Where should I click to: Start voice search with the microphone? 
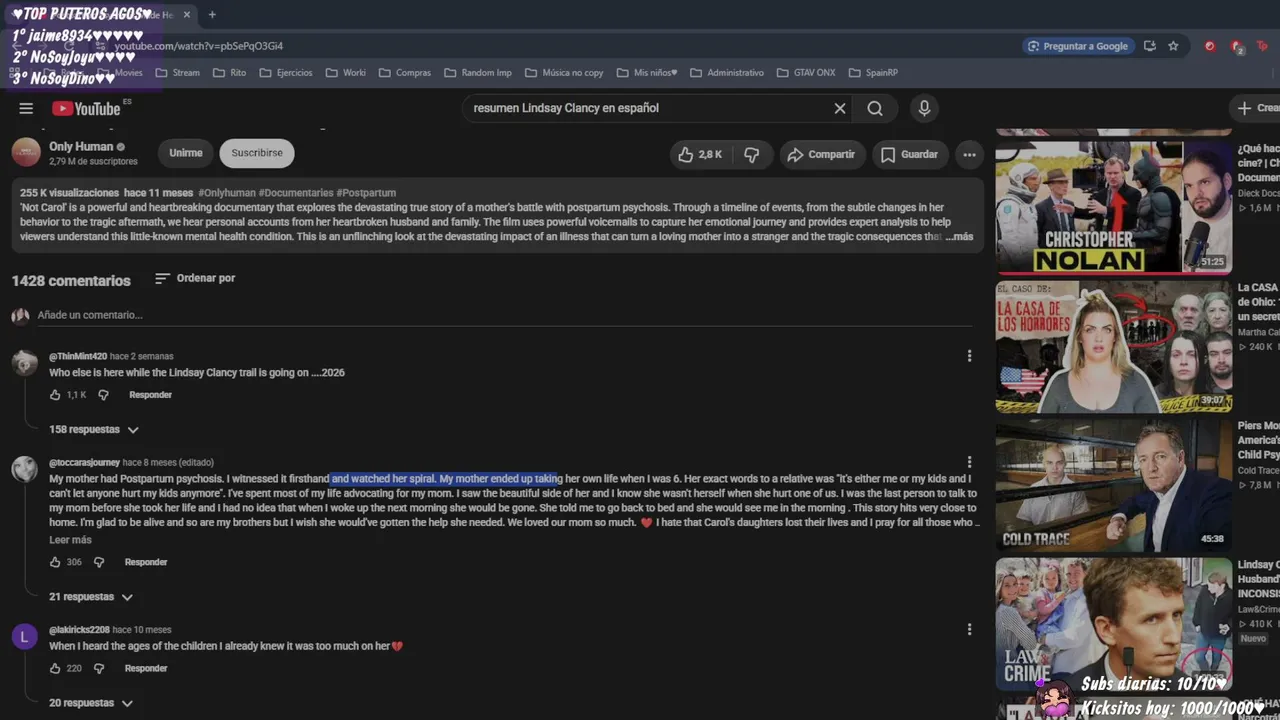tap(924, 108)
